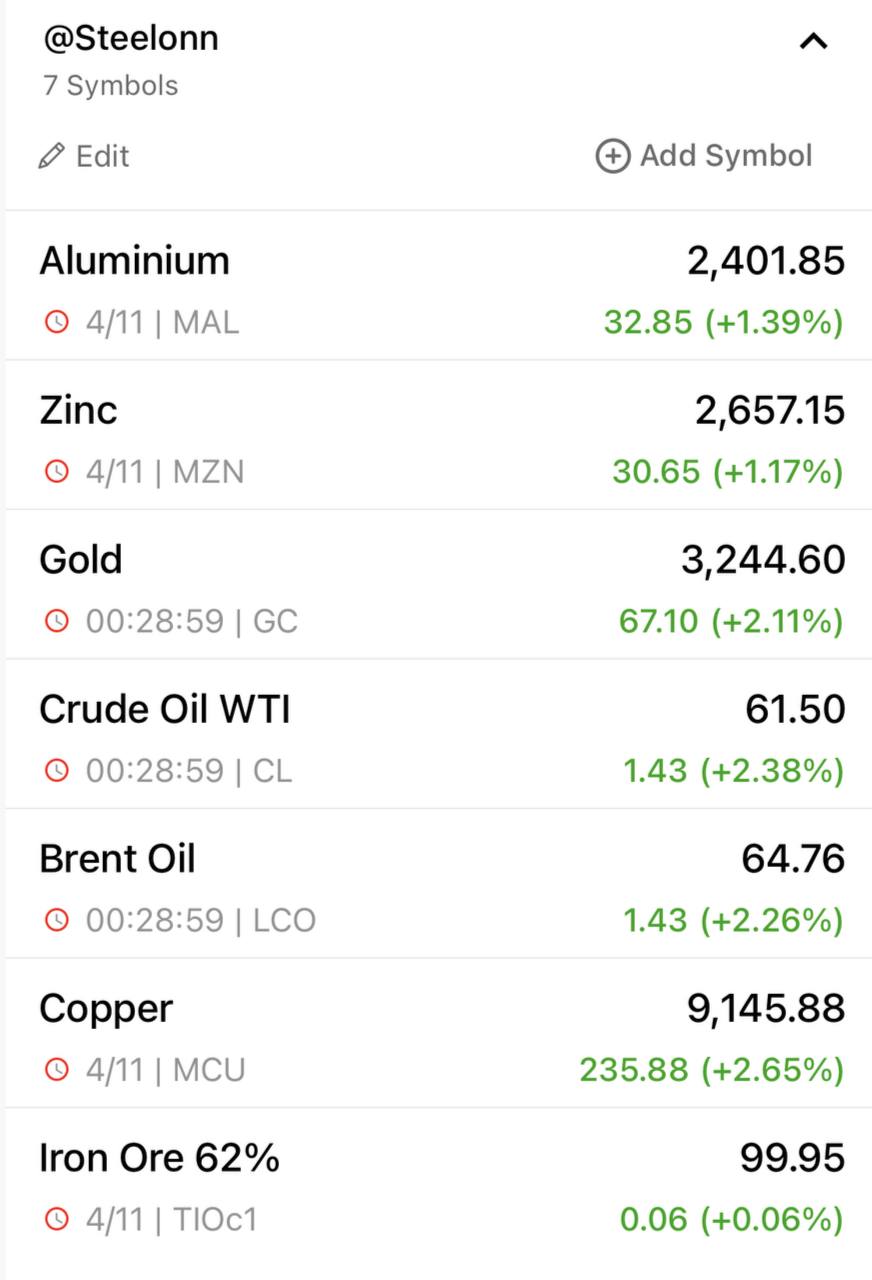
Task: Tap the clock icon beside CL
Action: (57, 770)
